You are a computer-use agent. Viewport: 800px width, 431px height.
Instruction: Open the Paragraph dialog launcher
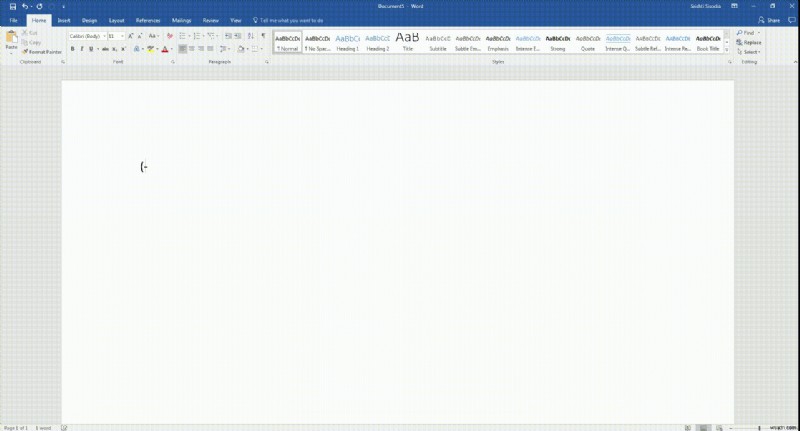[266, 62]
